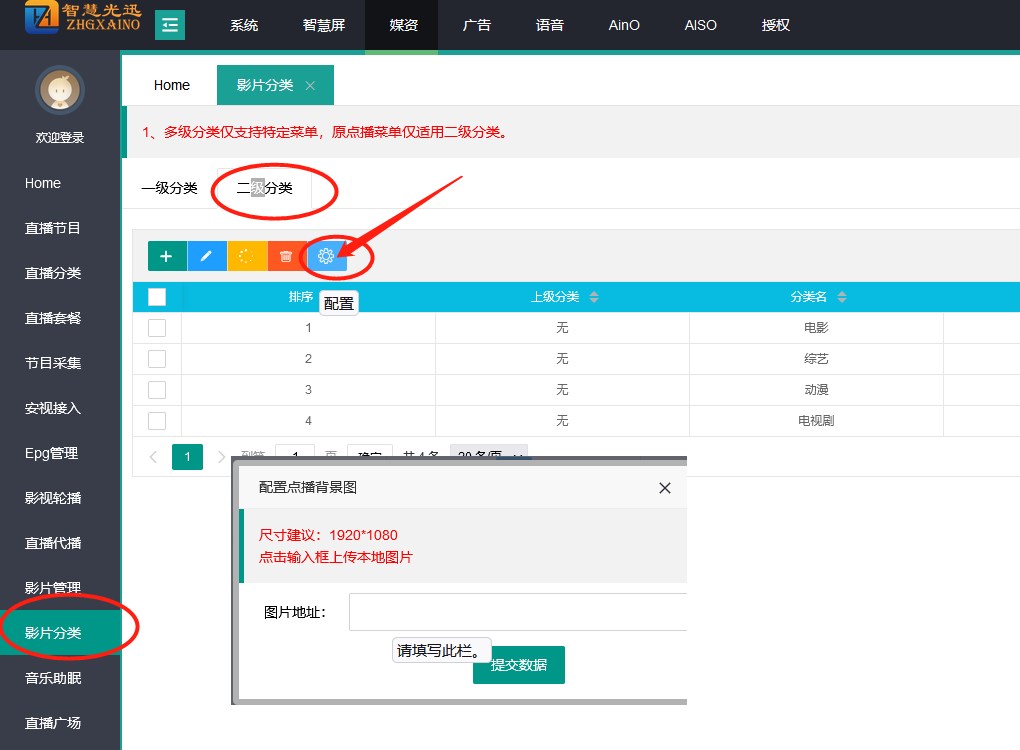Open the gear 配置 settings icon

pos(326,256)
